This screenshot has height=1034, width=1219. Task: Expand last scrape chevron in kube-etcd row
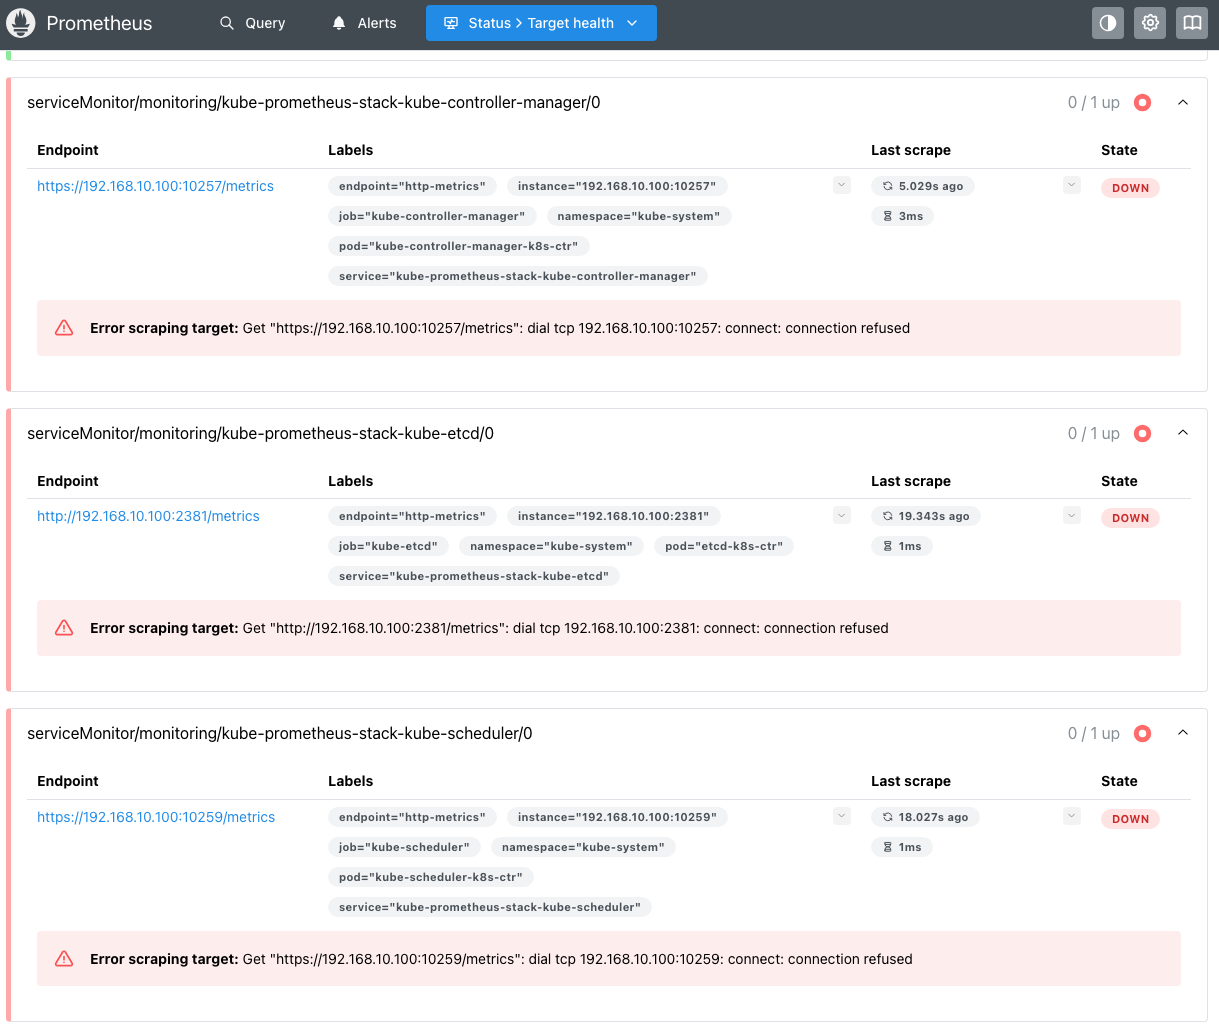1072,515
